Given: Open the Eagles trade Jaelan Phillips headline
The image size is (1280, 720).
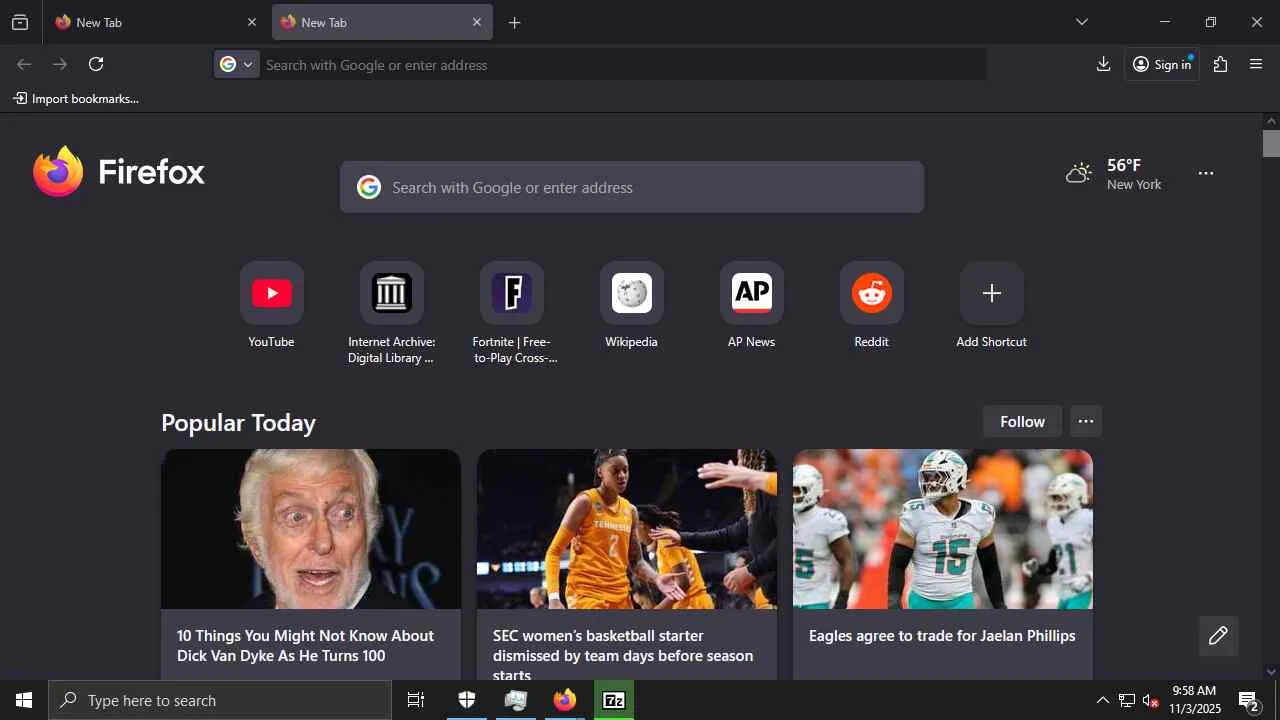Looking at the screenshot, I should [942, 636].
